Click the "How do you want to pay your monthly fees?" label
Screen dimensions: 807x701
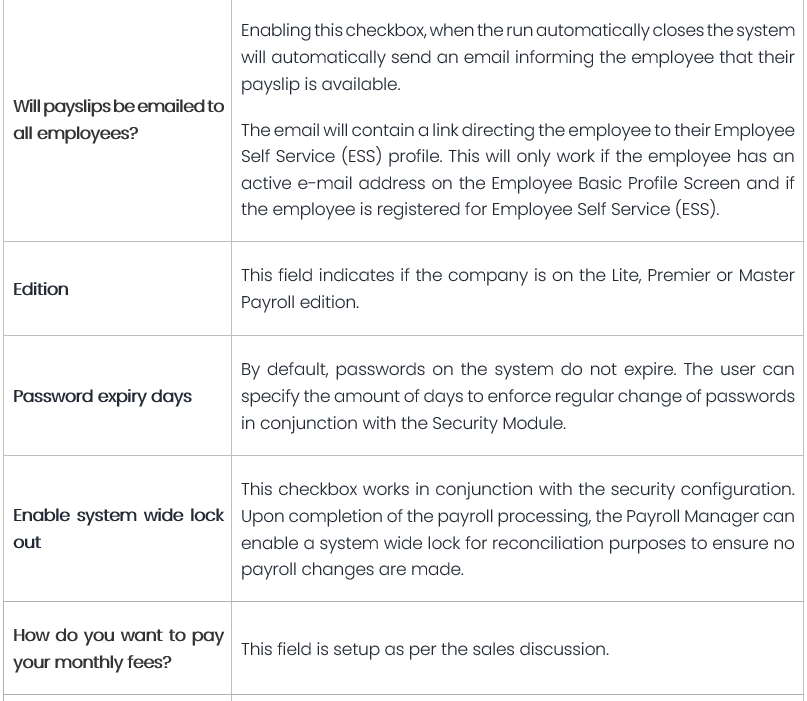118,648
